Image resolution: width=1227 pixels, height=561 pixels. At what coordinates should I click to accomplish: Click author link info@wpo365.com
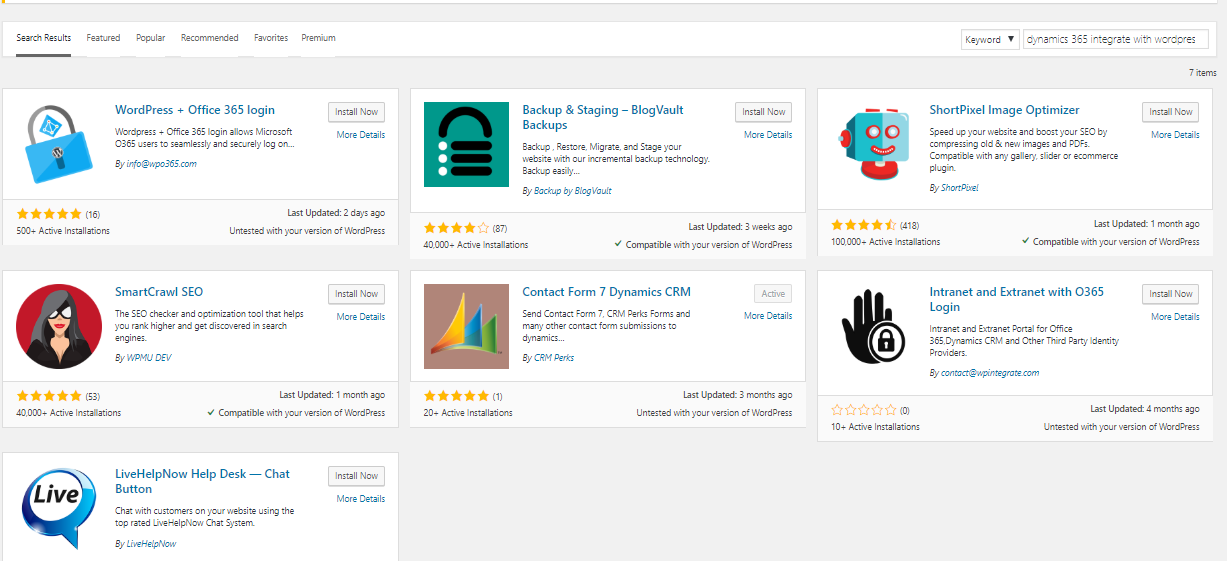pos(161,164)
